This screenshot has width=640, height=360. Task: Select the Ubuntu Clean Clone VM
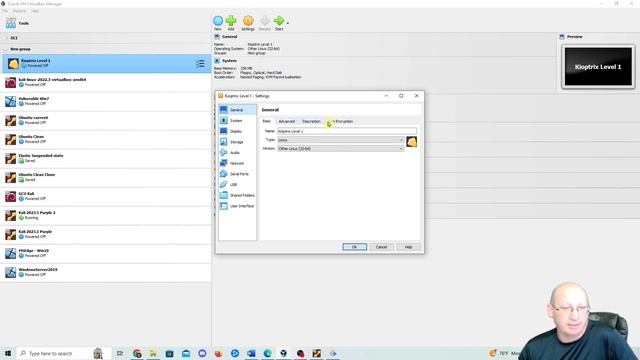(x=106, y=177)
